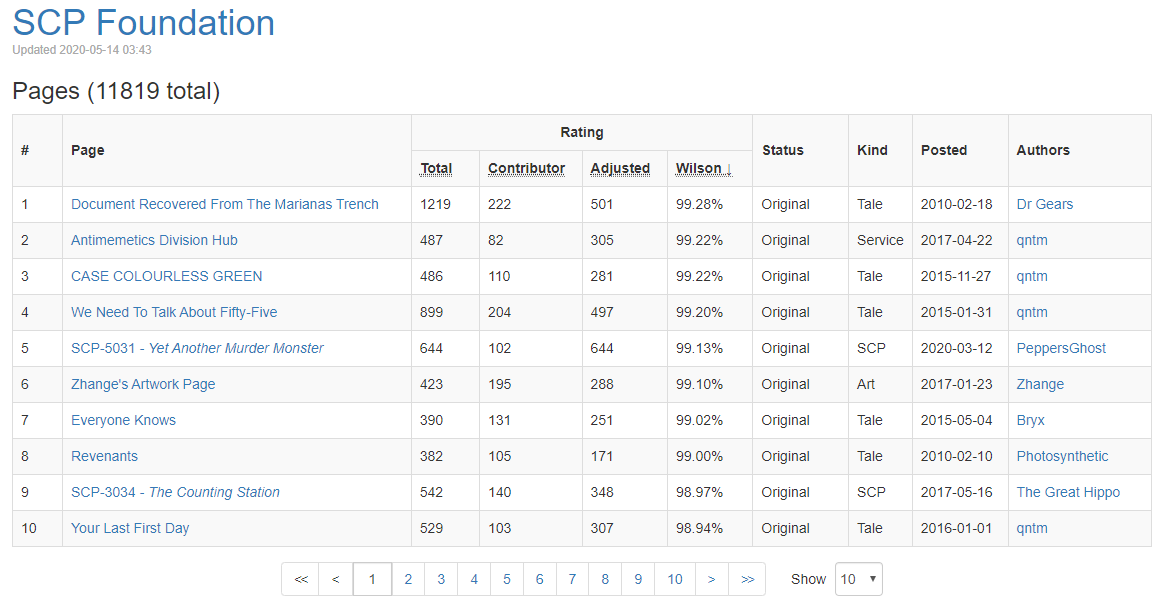Go to previous page with < button
The image size is (1161, 604).
(x=335, y=579)
